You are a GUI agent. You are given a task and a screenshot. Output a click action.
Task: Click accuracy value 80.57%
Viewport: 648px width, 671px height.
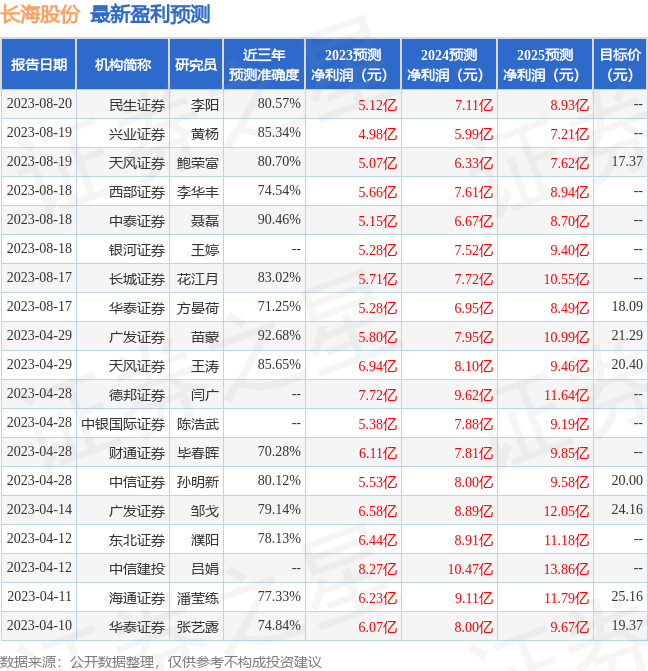tap(279, 104)
